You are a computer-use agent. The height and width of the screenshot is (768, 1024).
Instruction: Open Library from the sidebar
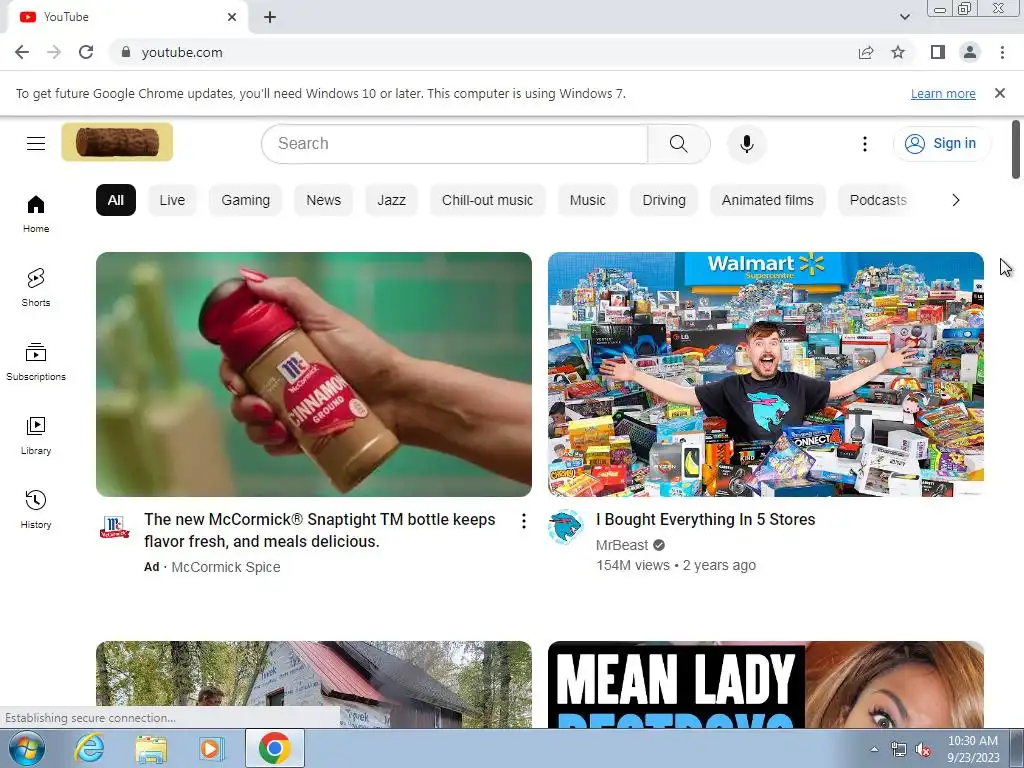pyautogui.click(x=36, y=436)
